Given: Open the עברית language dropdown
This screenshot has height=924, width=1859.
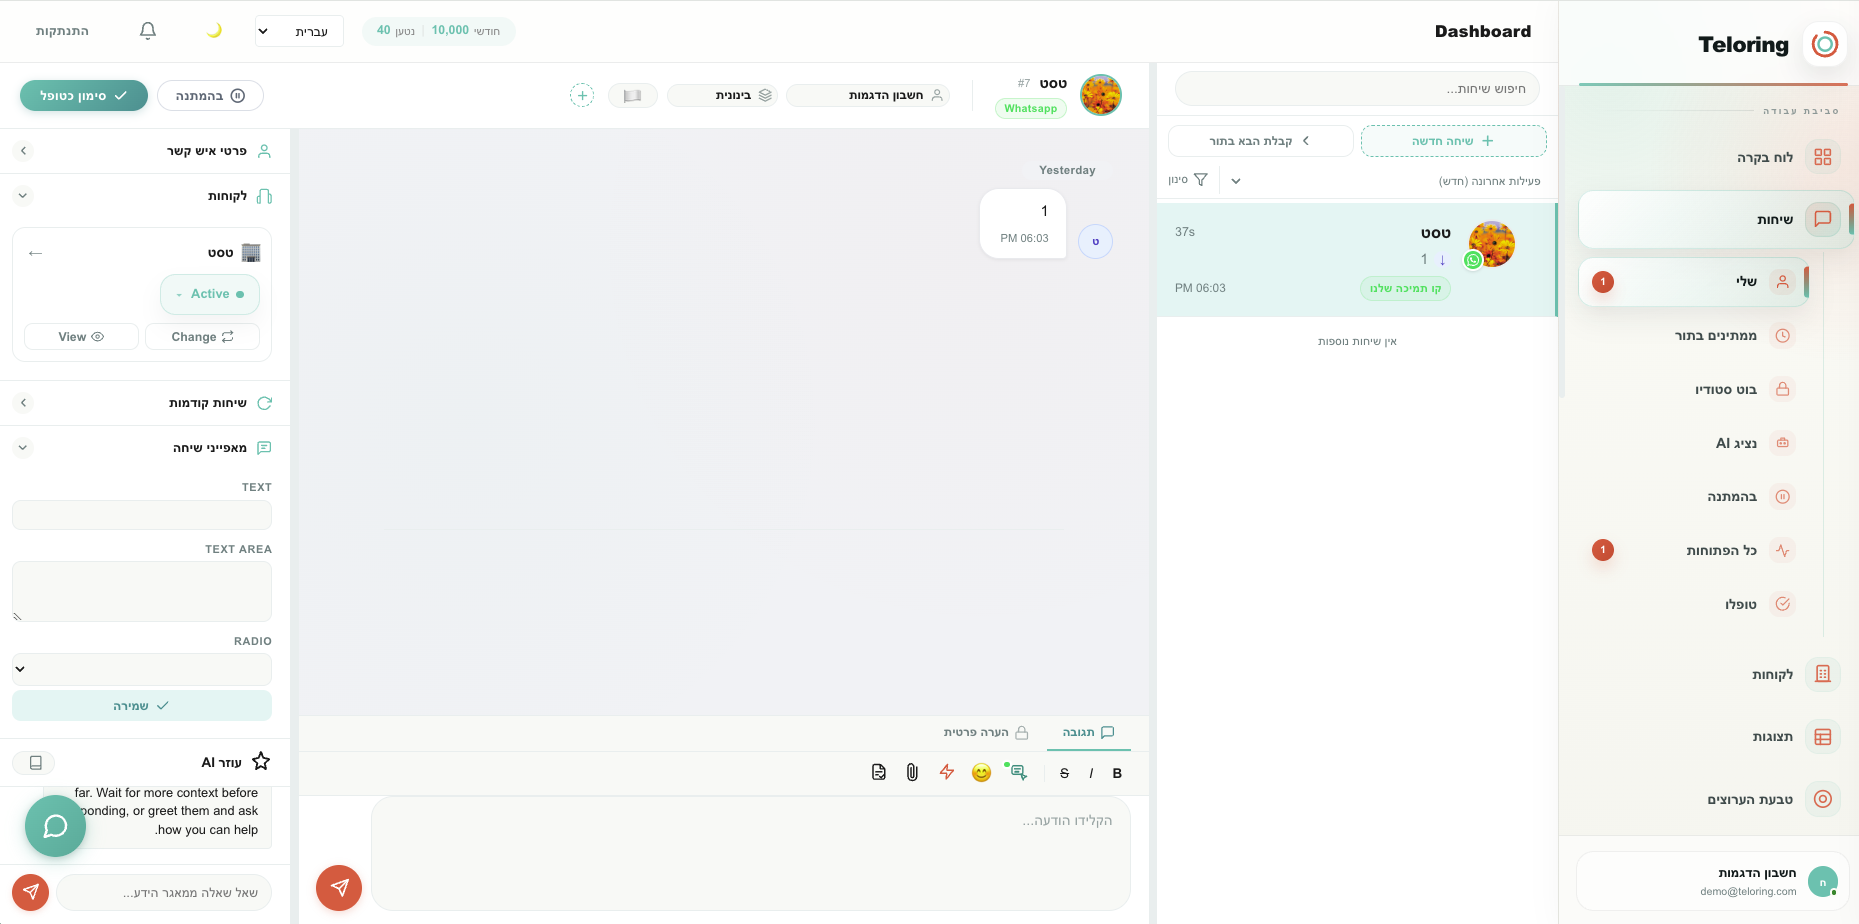Looking at the screenshot, I should [x=299, y=31].
